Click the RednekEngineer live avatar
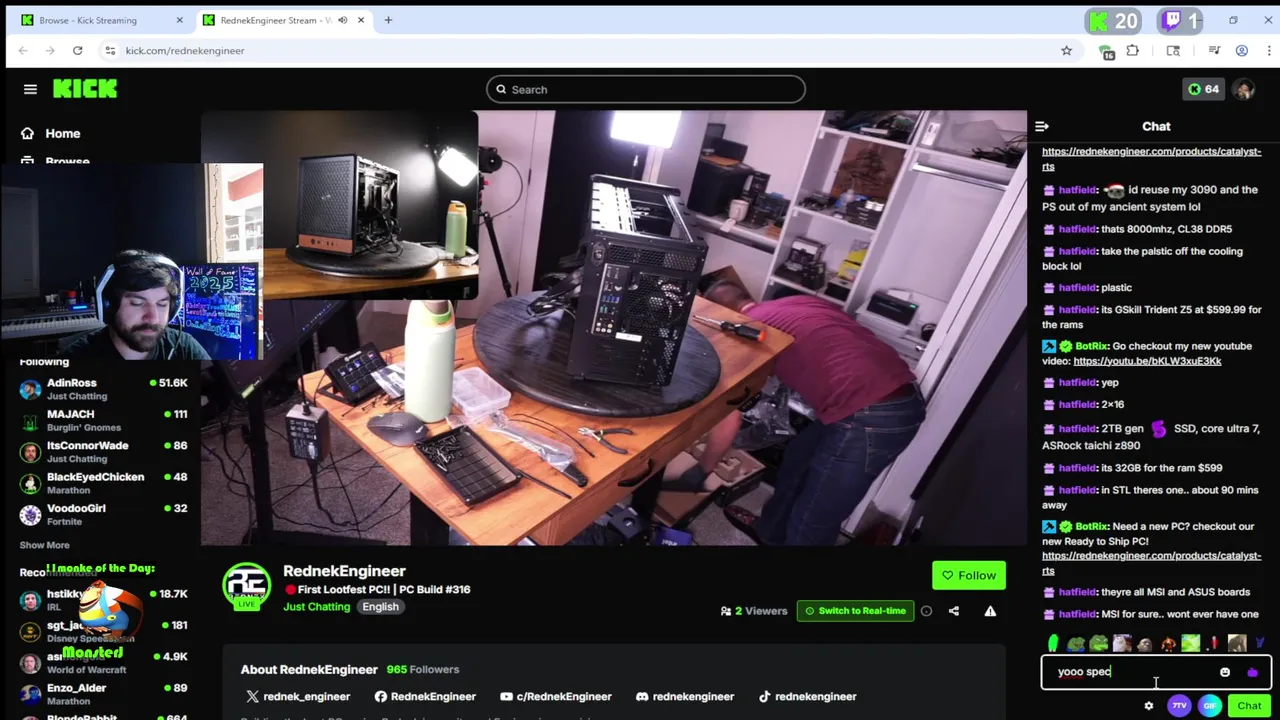This screenshot has height=720, width=1280. [x=246, y=586]
